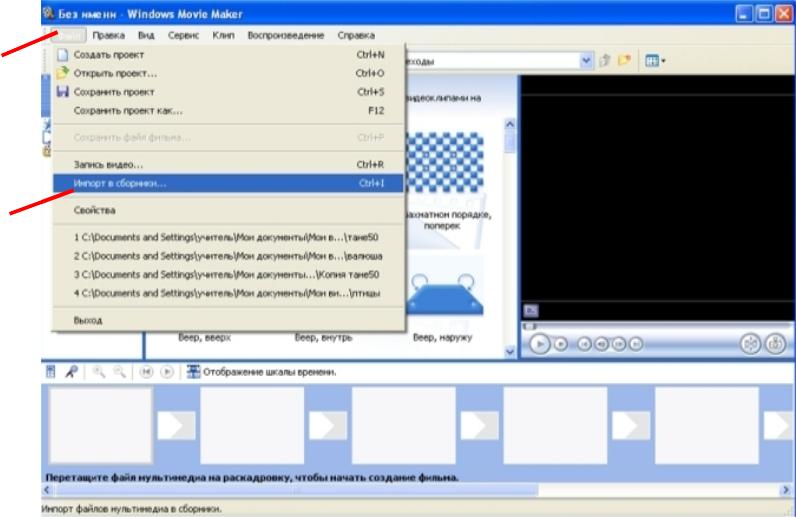796x517 pixels.
Task: Open the collection combo box dropdown arrow
Action: [586, 61]
